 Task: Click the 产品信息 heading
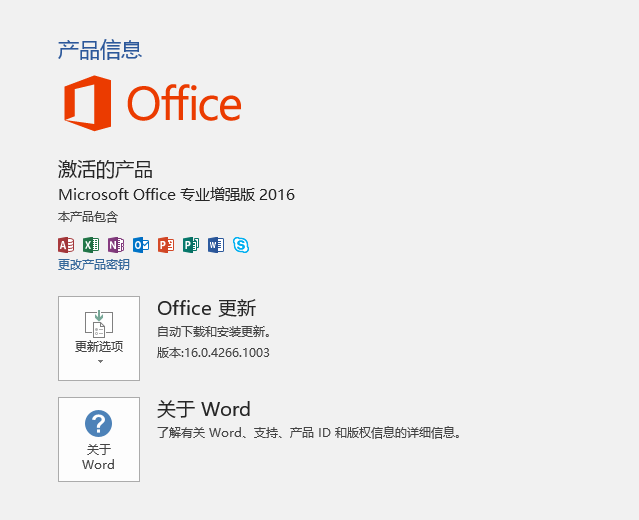(100, 50)
